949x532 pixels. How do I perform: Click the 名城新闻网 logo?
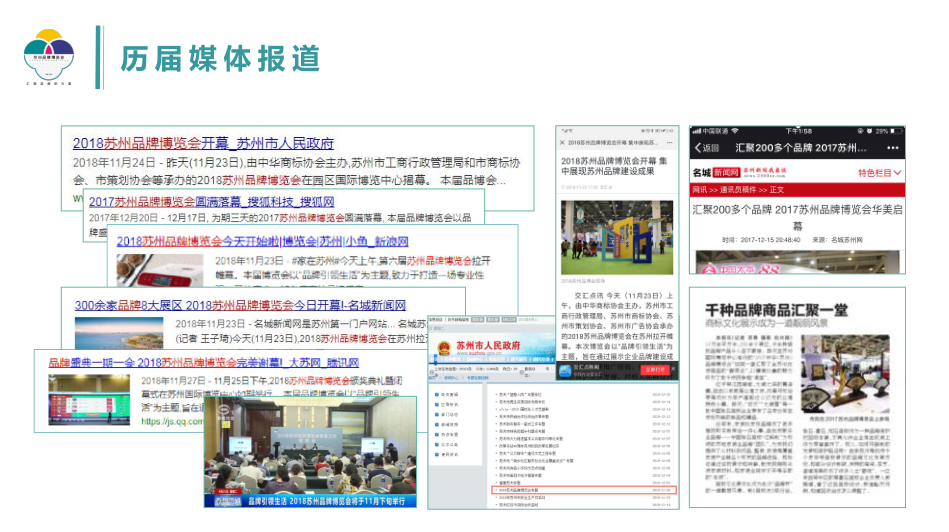tap(716, 172)
